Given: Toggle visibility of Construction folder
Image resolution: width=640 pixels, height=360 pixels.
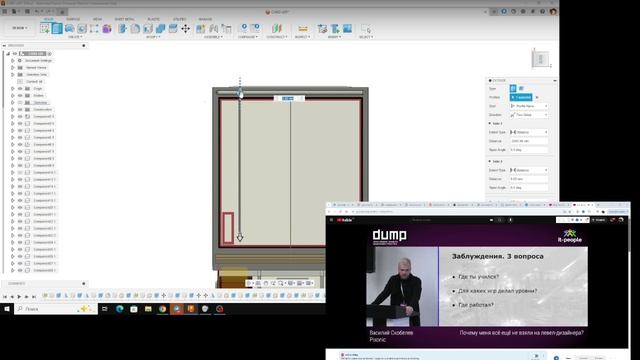Looking at the screenshot, I should 20,109.
